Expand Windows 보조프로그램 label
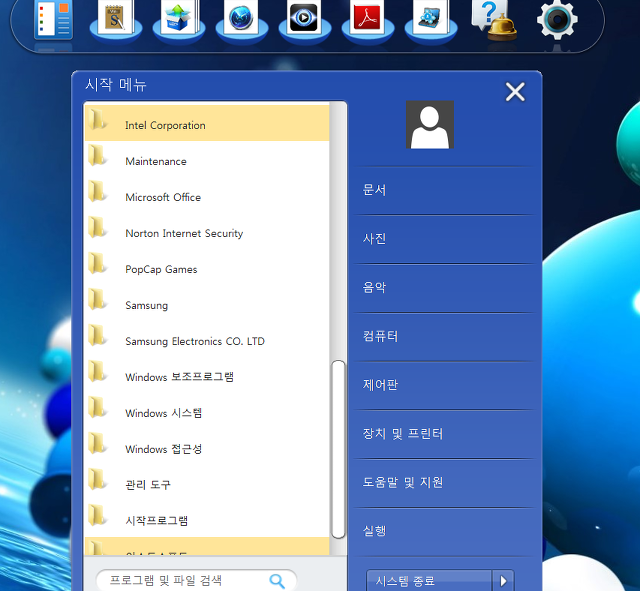The height and width of the screenshot is (591, 640). point(180,377)
